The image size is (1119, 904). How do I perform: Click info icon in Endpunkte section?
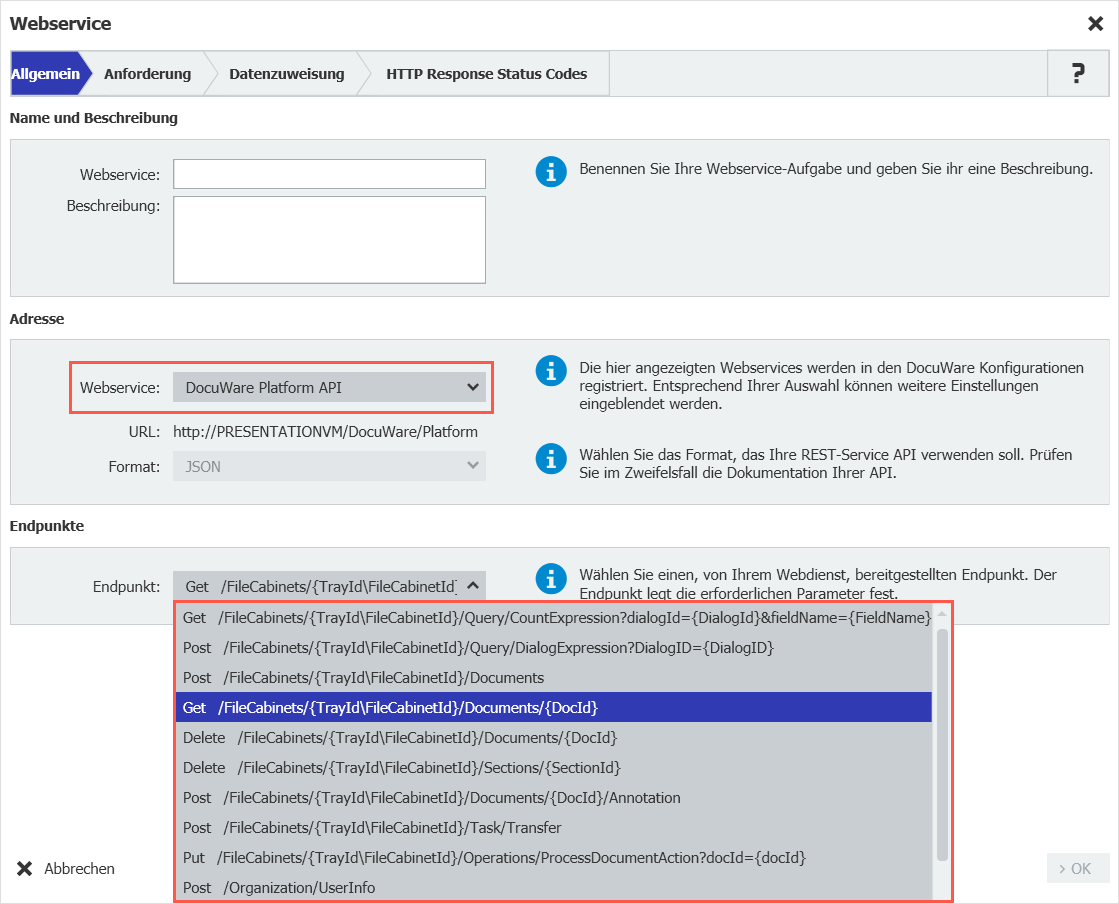[x=551, y=578]
